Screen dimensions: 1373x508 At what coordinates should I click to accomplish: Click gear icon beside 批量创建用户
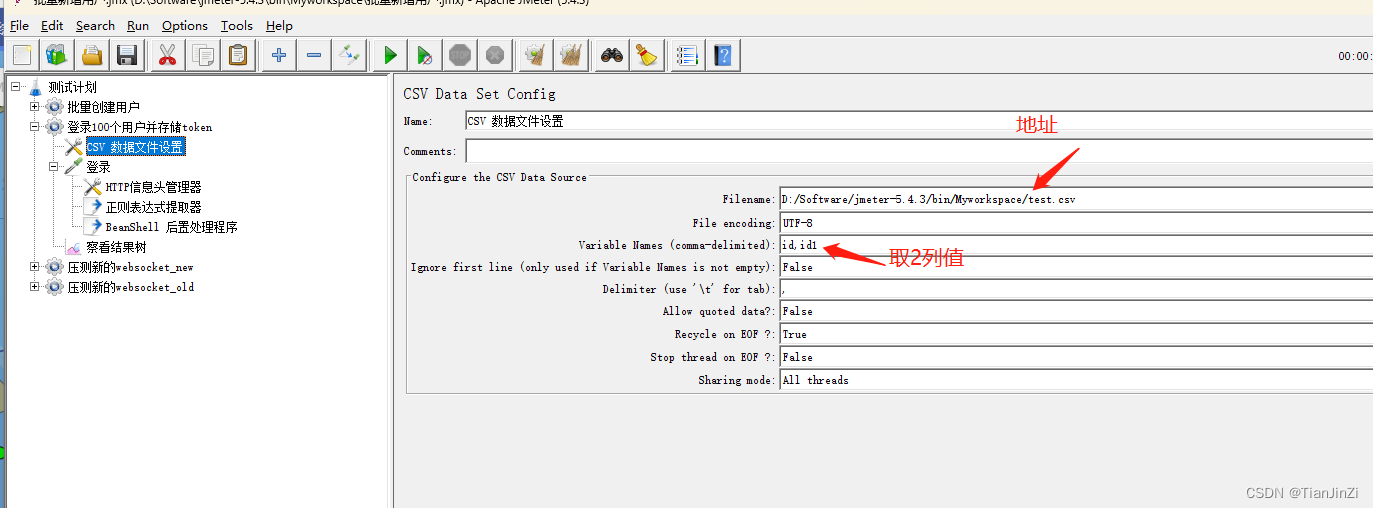(54, 107)
